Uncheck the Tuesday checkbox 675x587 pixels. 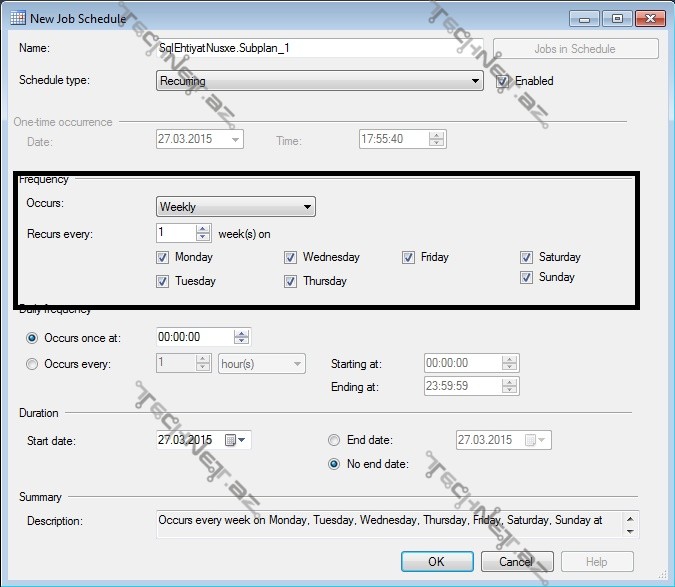pos(162,281)
